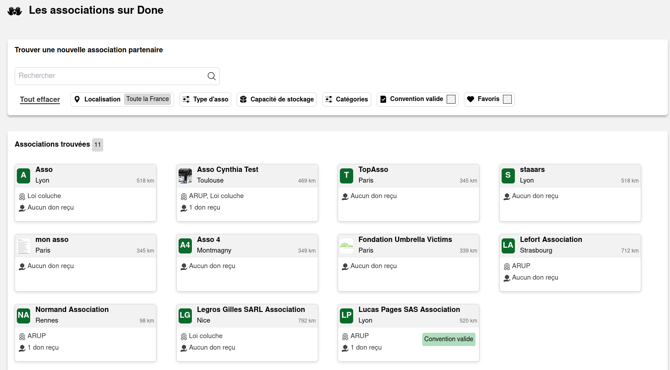
Task: Click the search magnifier icon
Action: pos(212,76)
